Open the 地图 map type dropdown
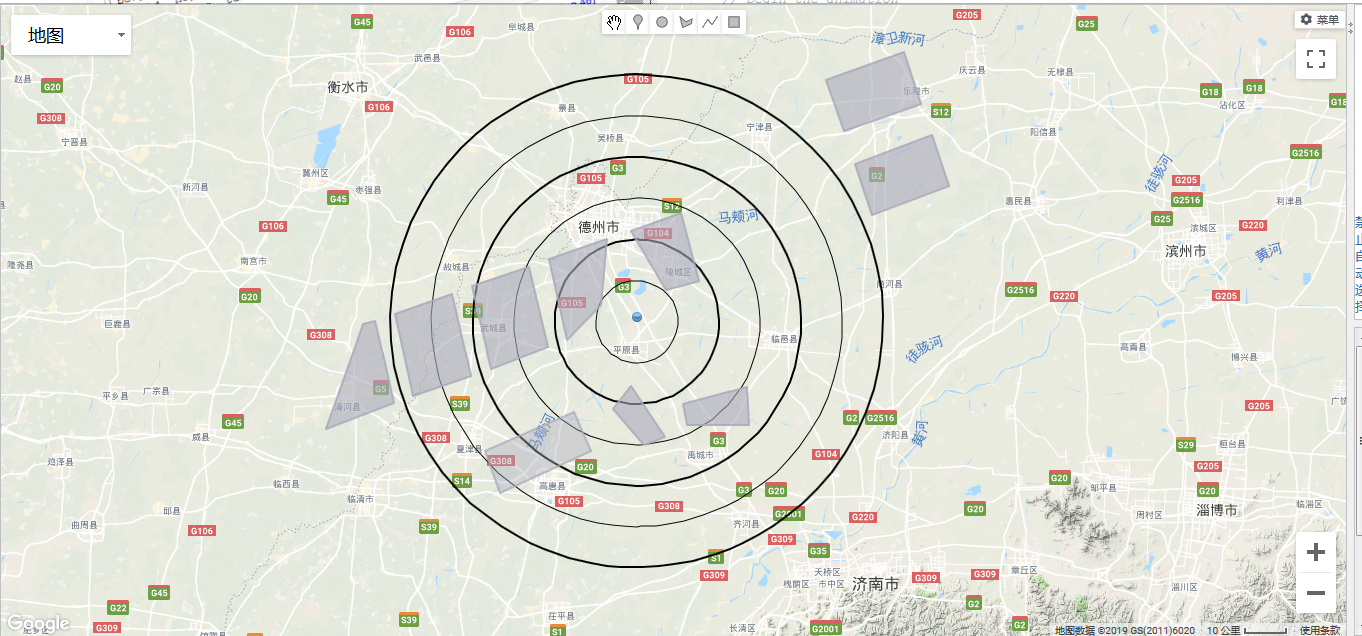Screen dimensions: 1362x636 [x=71, y=36]
